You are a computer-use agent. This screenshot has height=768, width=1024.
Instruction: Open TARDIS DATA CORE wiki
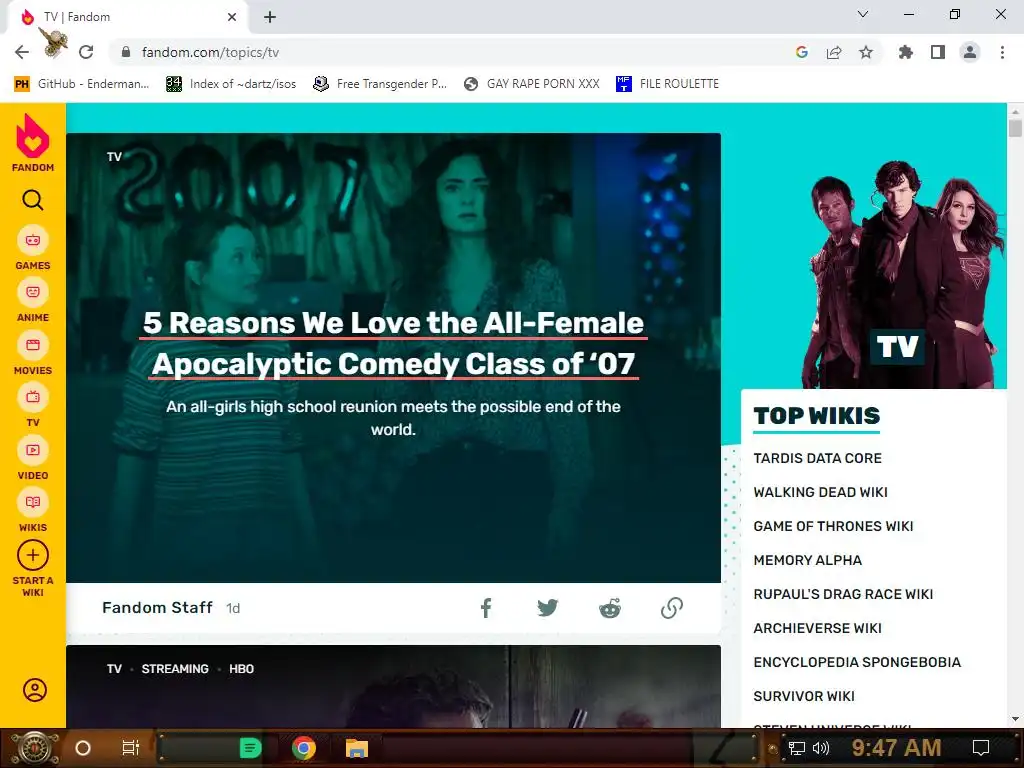tap(818, 458)
